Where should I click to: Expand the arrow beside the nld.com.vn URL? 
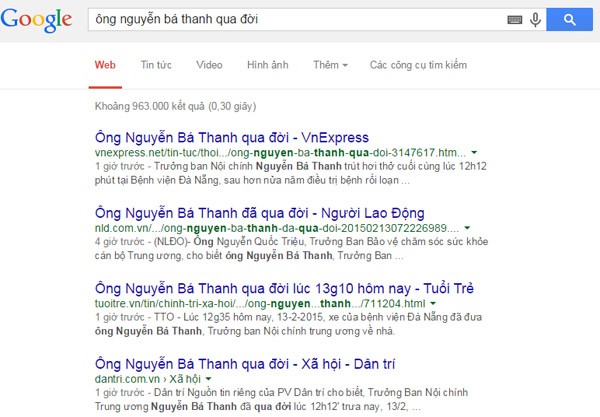coord(467,228)
